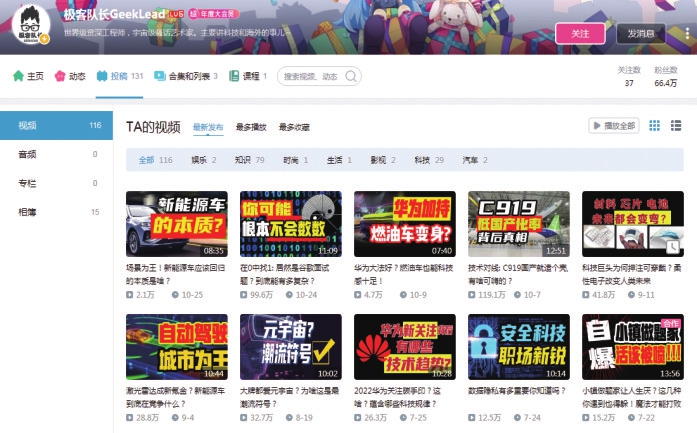Open the 华为加持燃油车变身 video thumbnail
This screenshot has height=433, width=697.
pyautogui.click(x=405, y=224)
